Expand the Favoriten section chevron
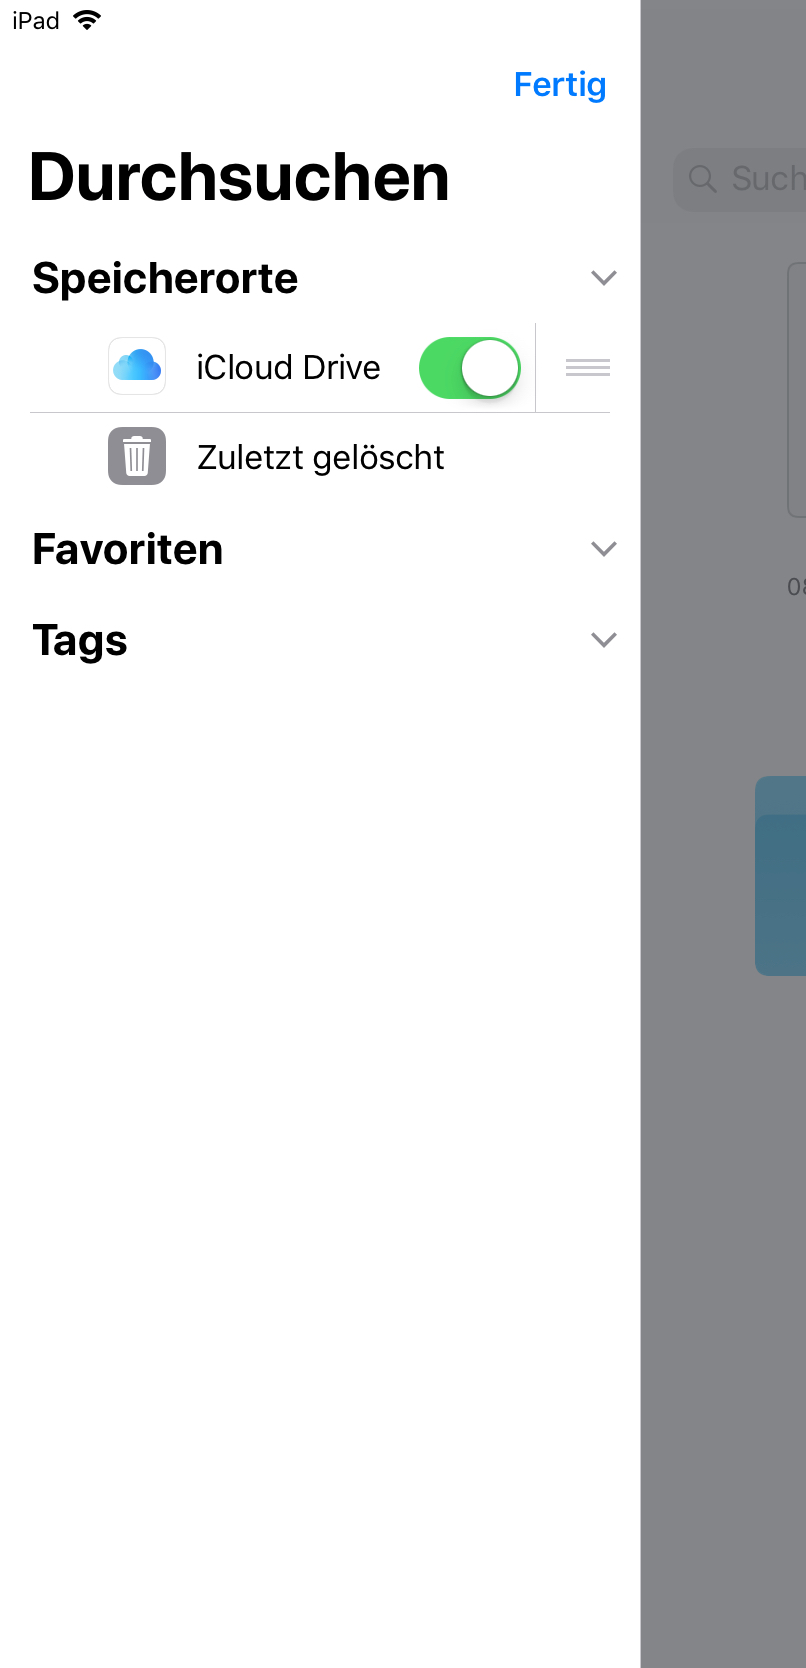The width and height of the screenshot is (806, 1668). pos(604,549)
